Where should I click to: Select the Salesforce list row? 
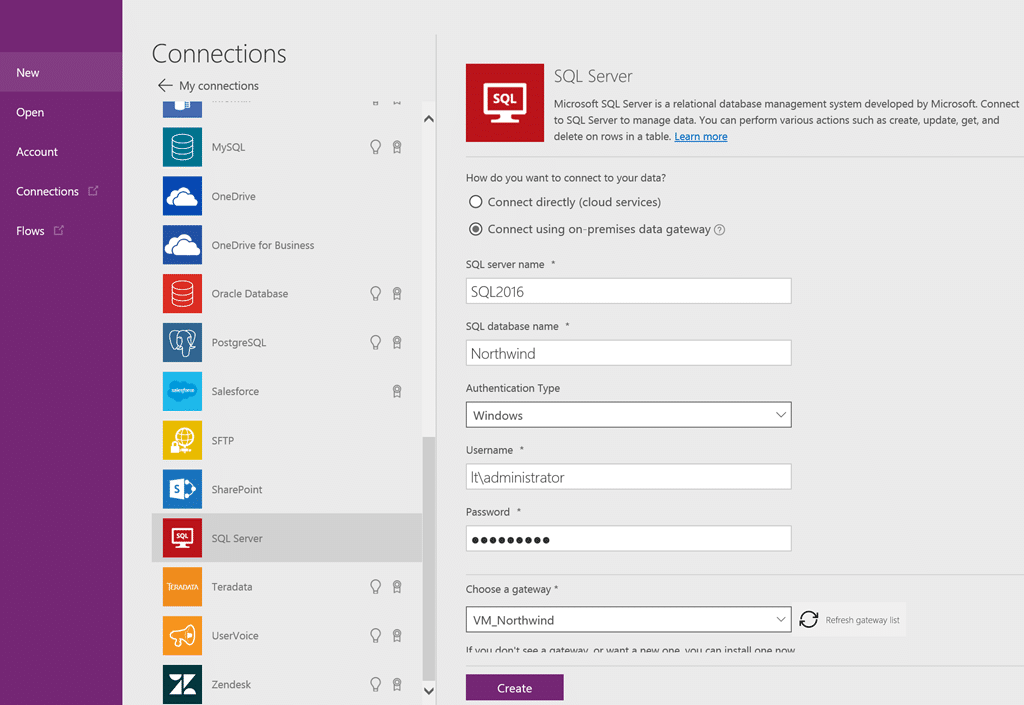(x=287, y=391)
